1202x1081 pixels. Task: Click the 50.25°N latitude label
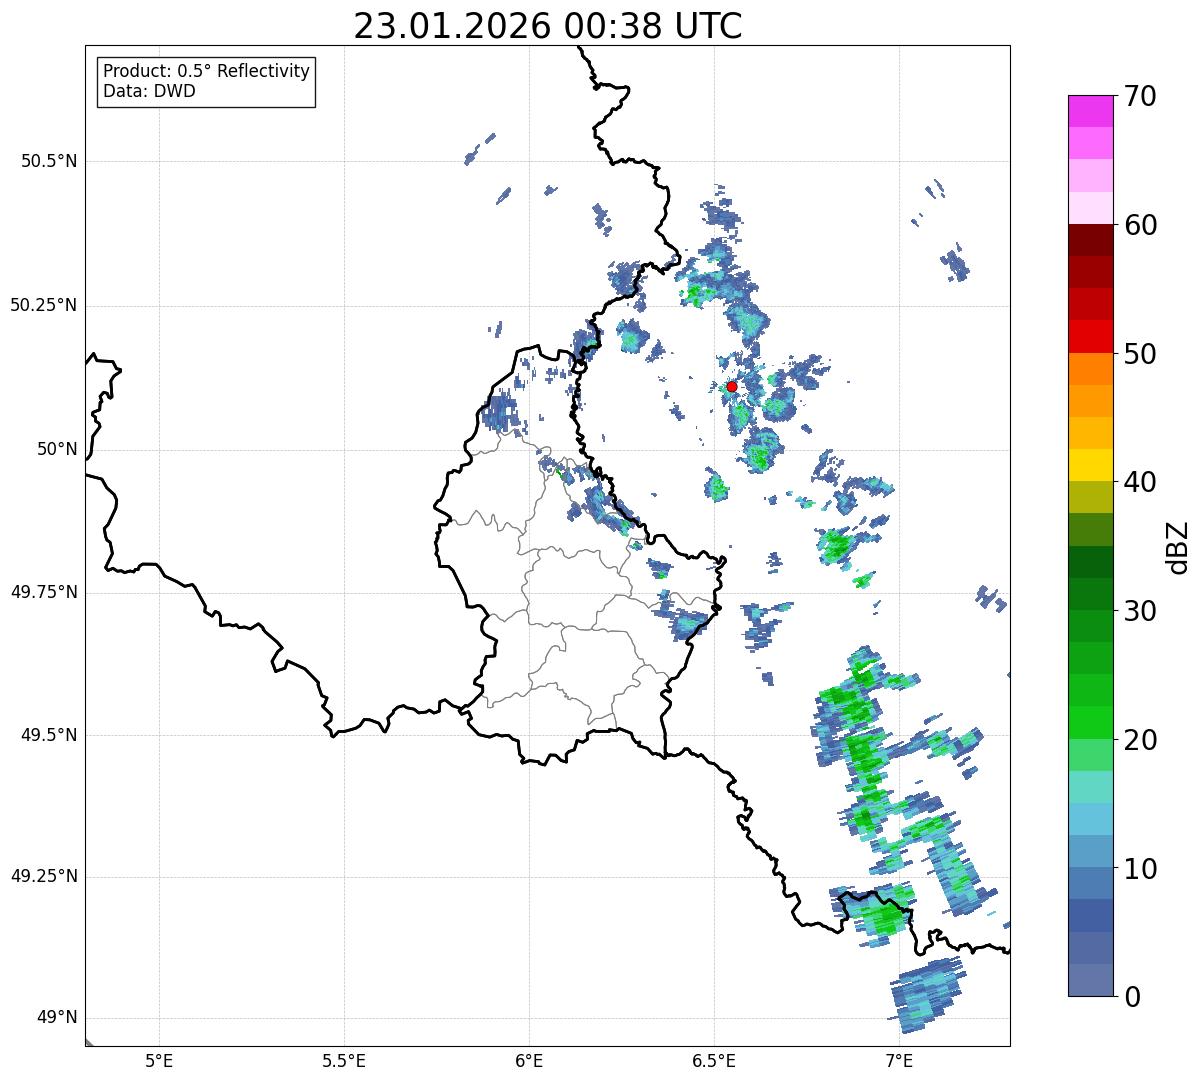coord(44,305)
